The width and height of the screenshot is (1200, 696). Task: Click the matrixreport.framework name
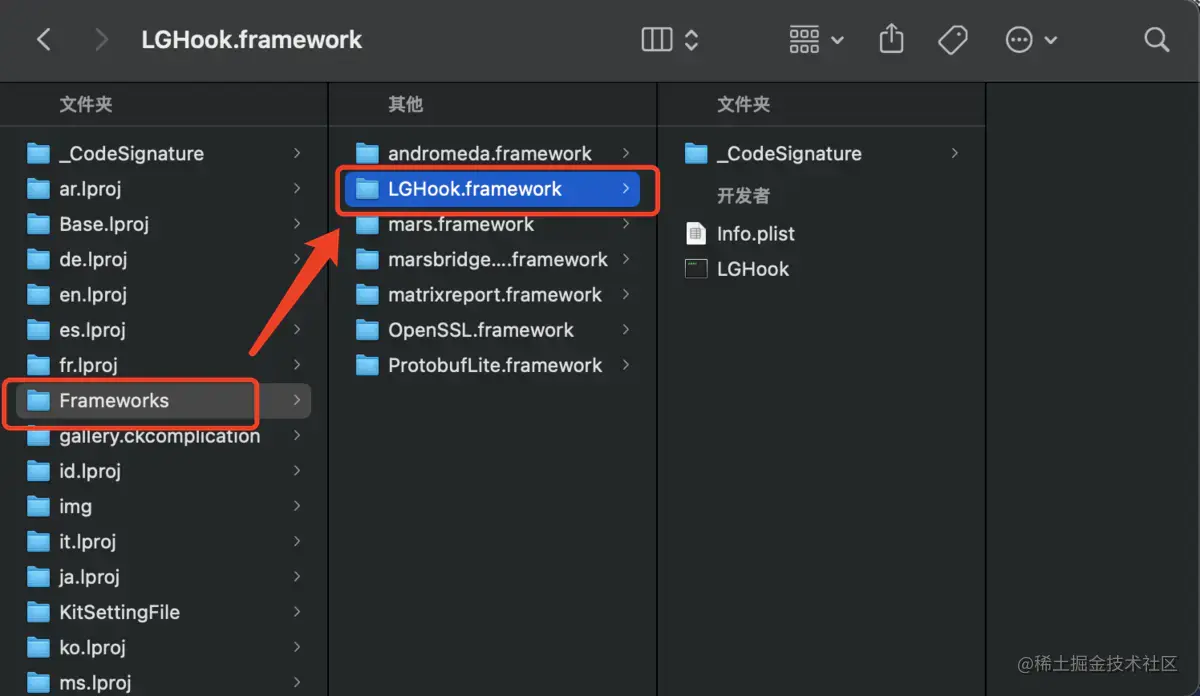495,294
